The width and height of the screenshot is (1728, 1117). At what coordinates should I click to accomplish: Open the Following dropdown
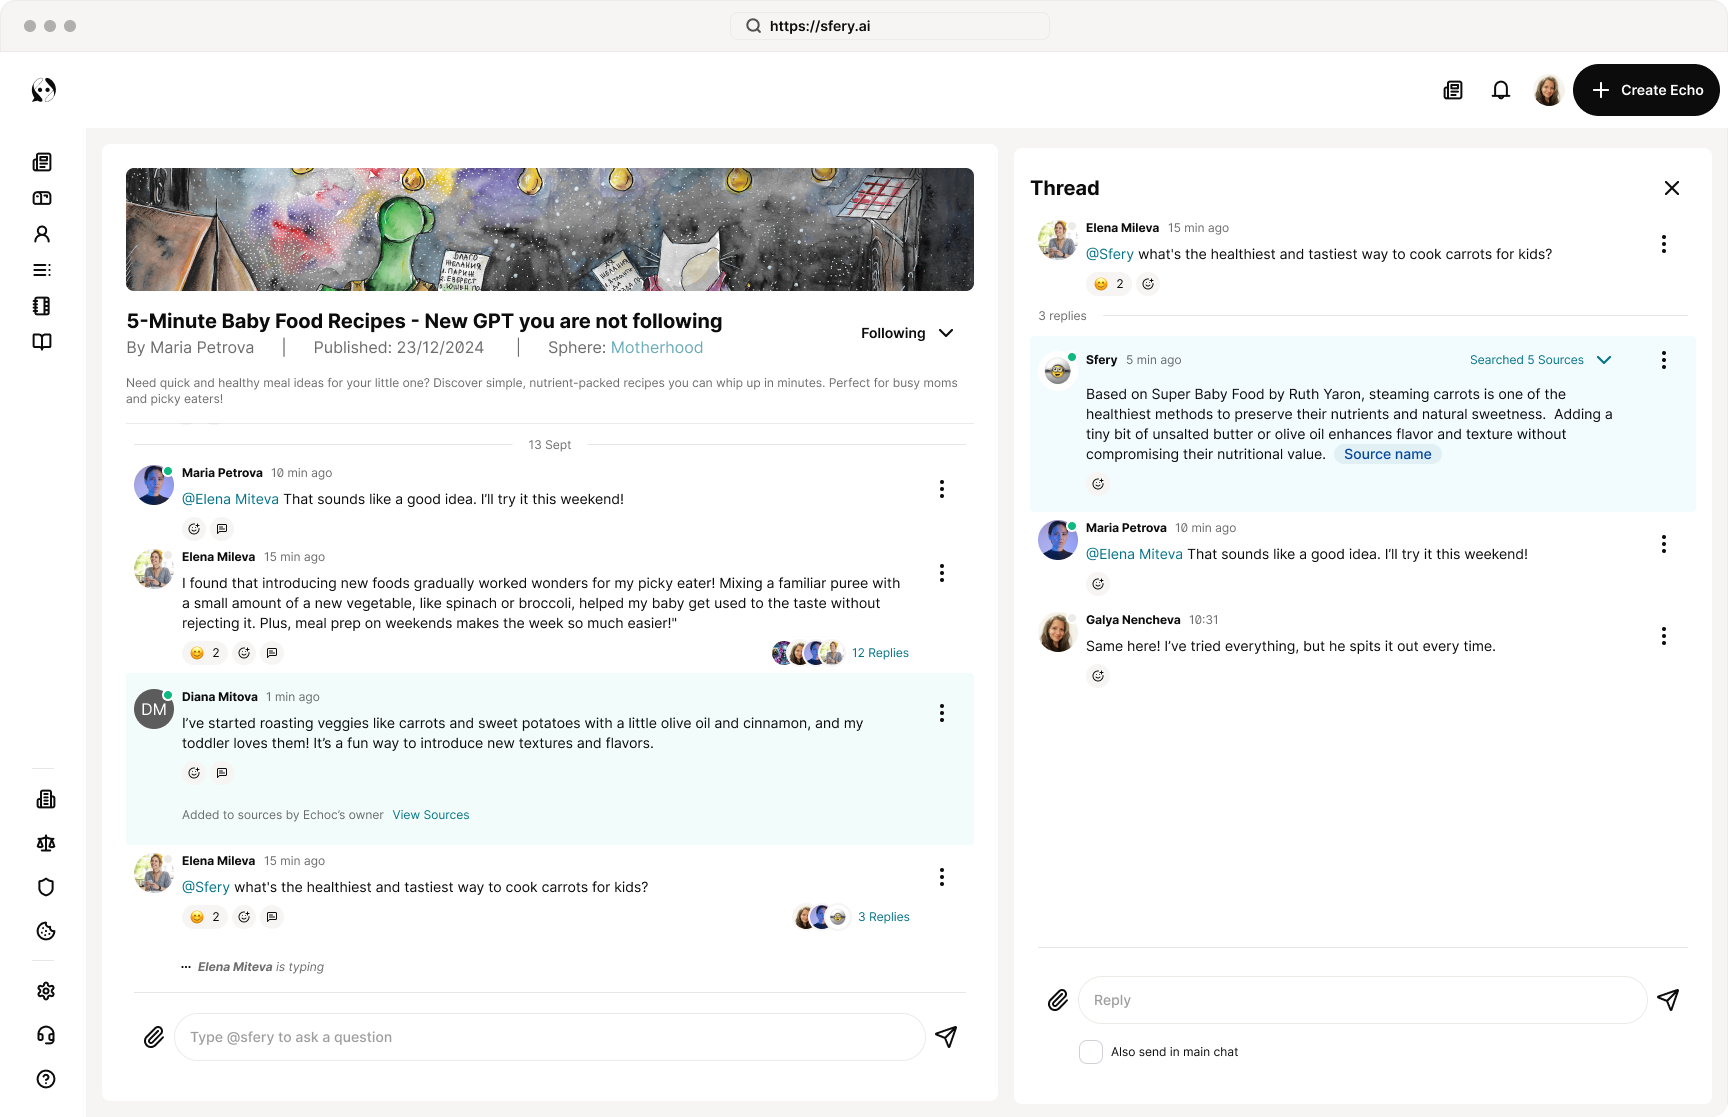(907, 333)
